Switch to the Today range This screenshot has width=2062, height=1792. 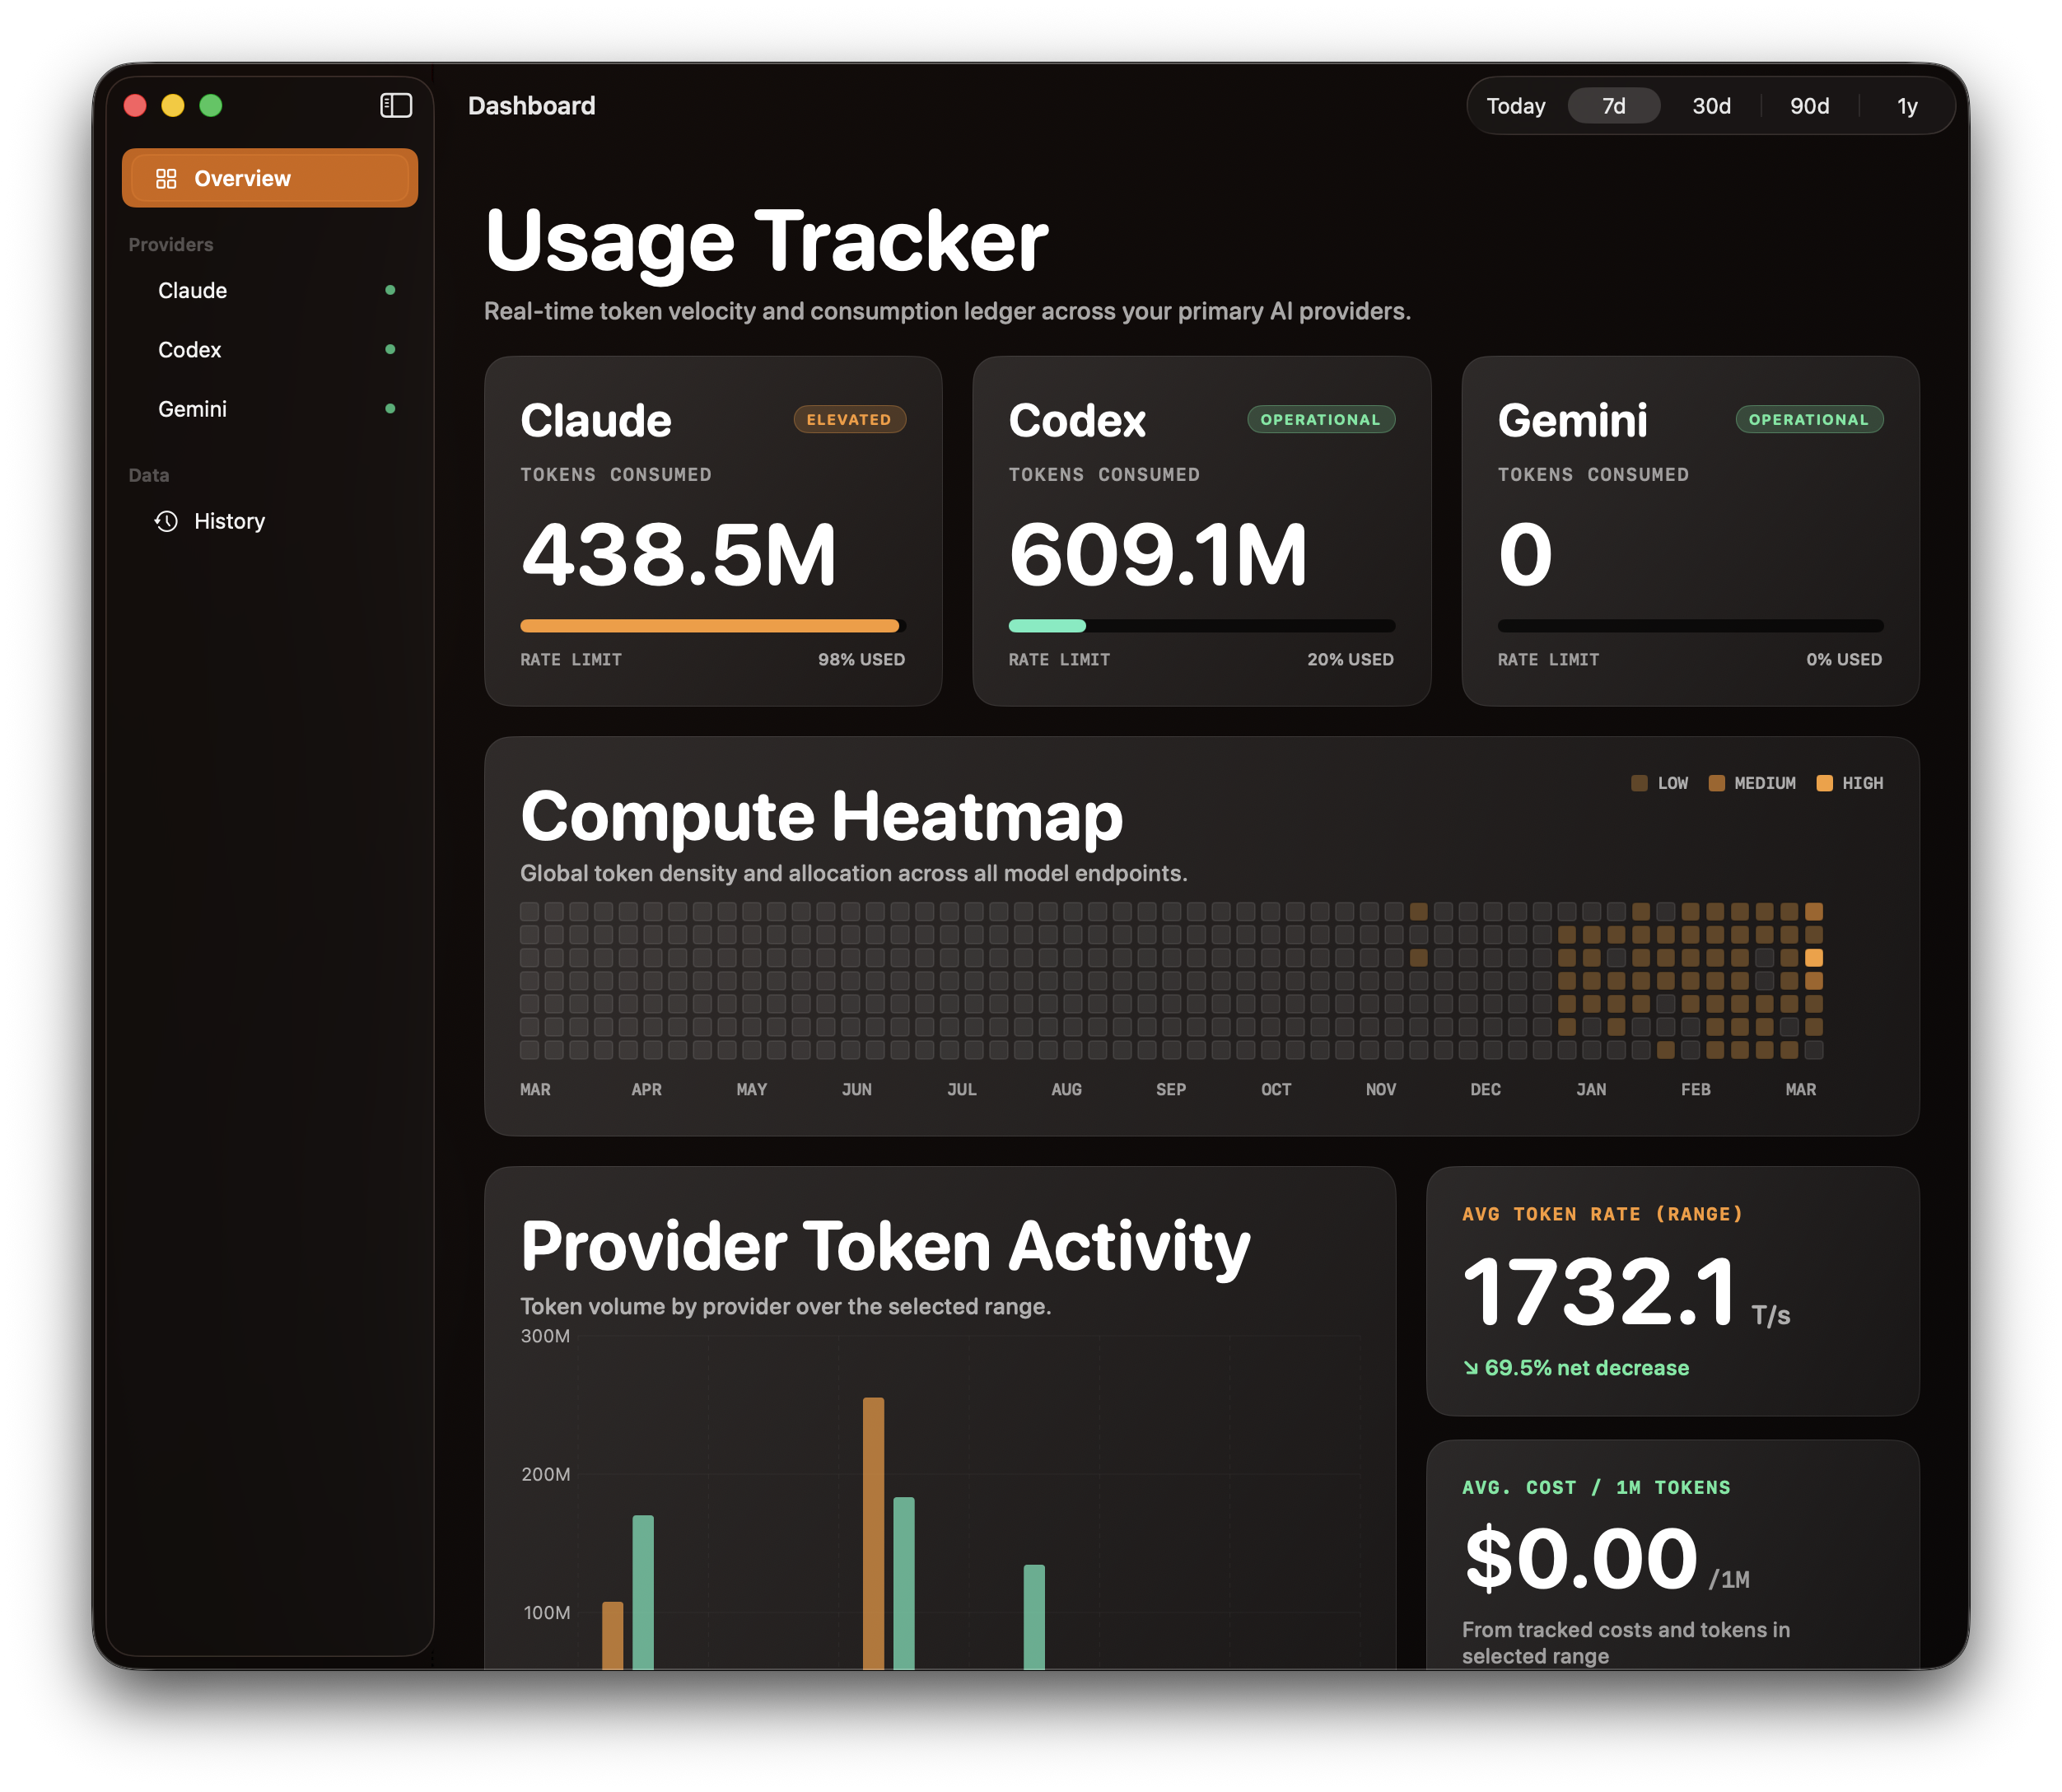click(x=1515, y=105)
